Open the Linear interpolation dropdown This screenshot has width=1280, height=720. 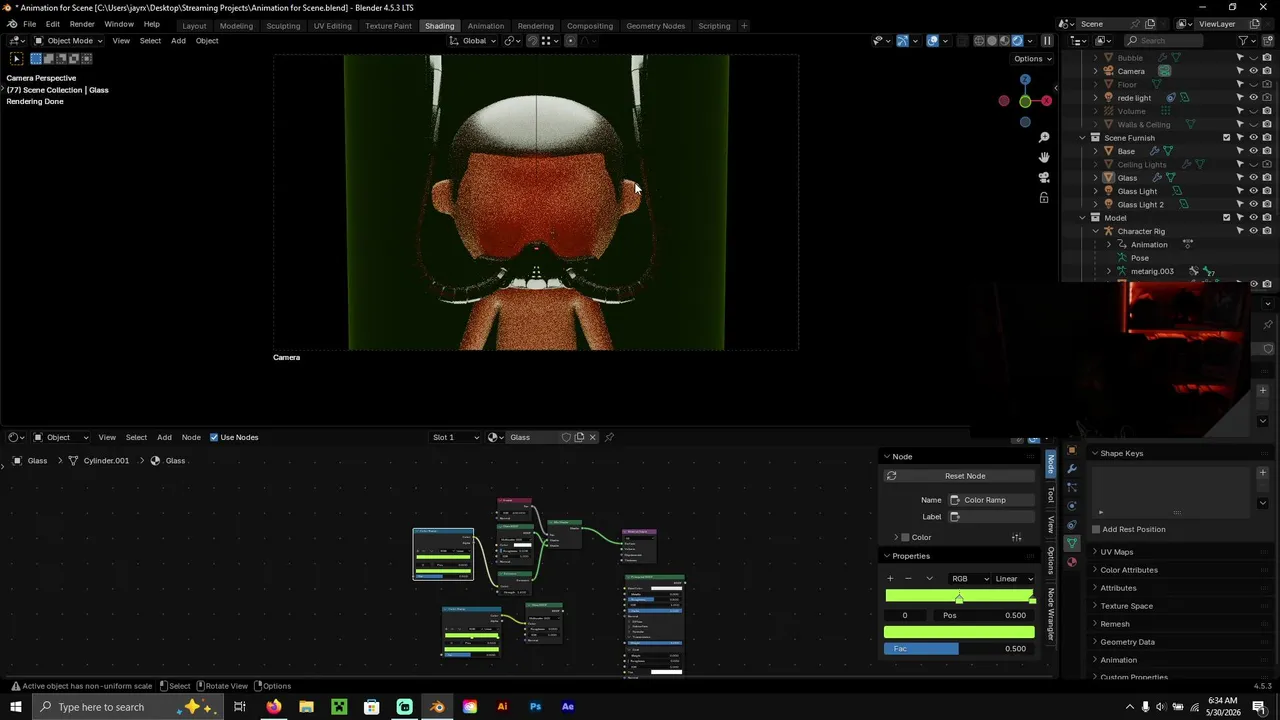pyautogui.click(x=1014, y=579)
